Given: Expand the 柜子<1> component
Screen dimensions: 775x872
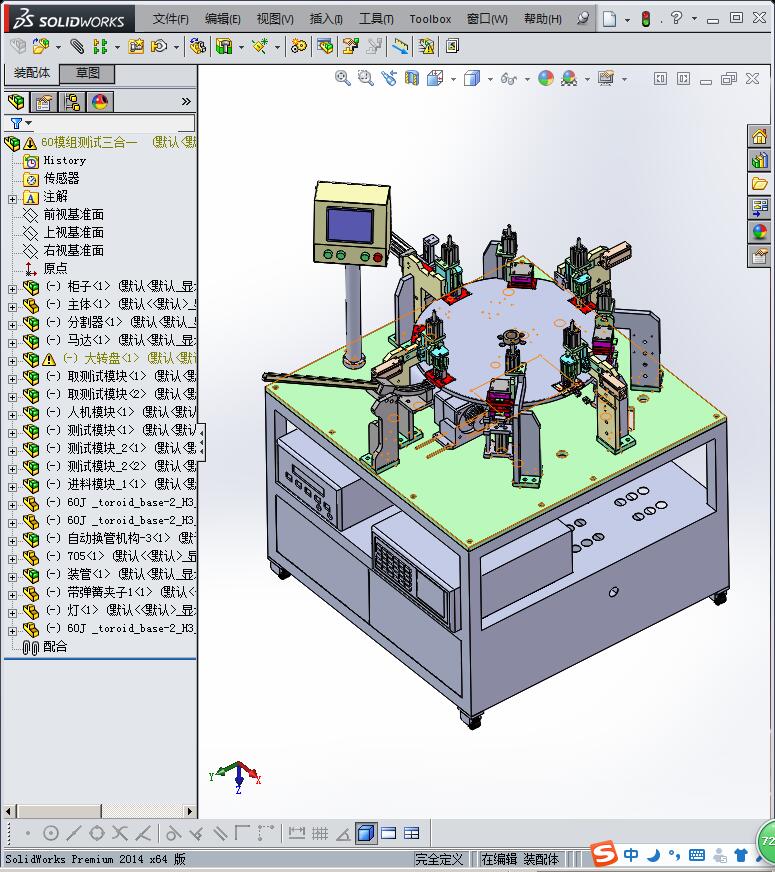Looking at the screenshot, I should (12, 289).
